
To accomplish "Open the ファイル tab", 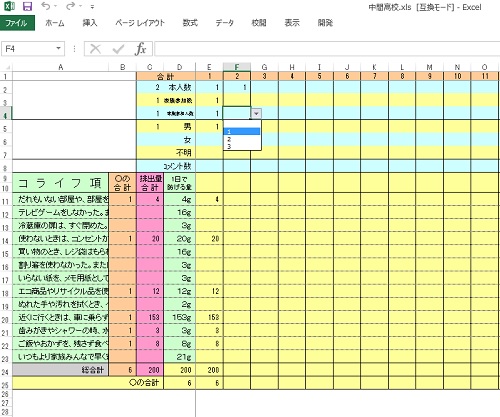I will coord(17,23).
